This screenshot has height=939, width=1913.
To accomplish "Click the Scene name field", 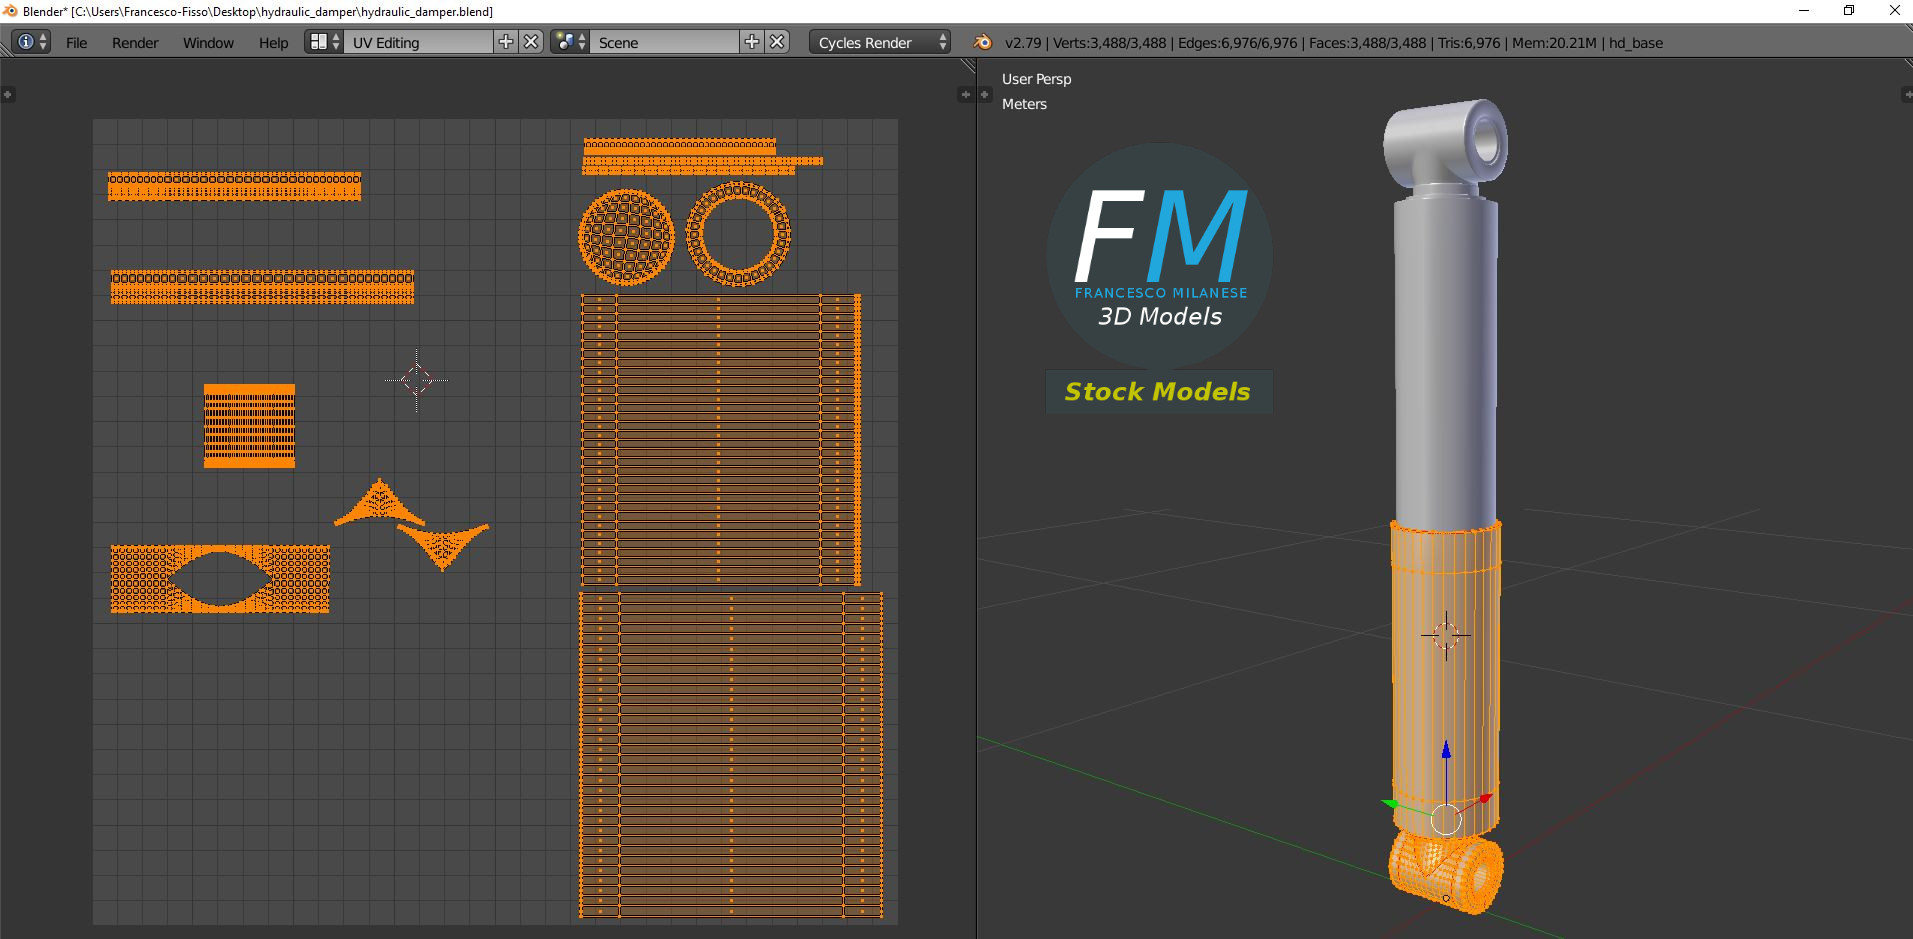I will pos(665,42).
